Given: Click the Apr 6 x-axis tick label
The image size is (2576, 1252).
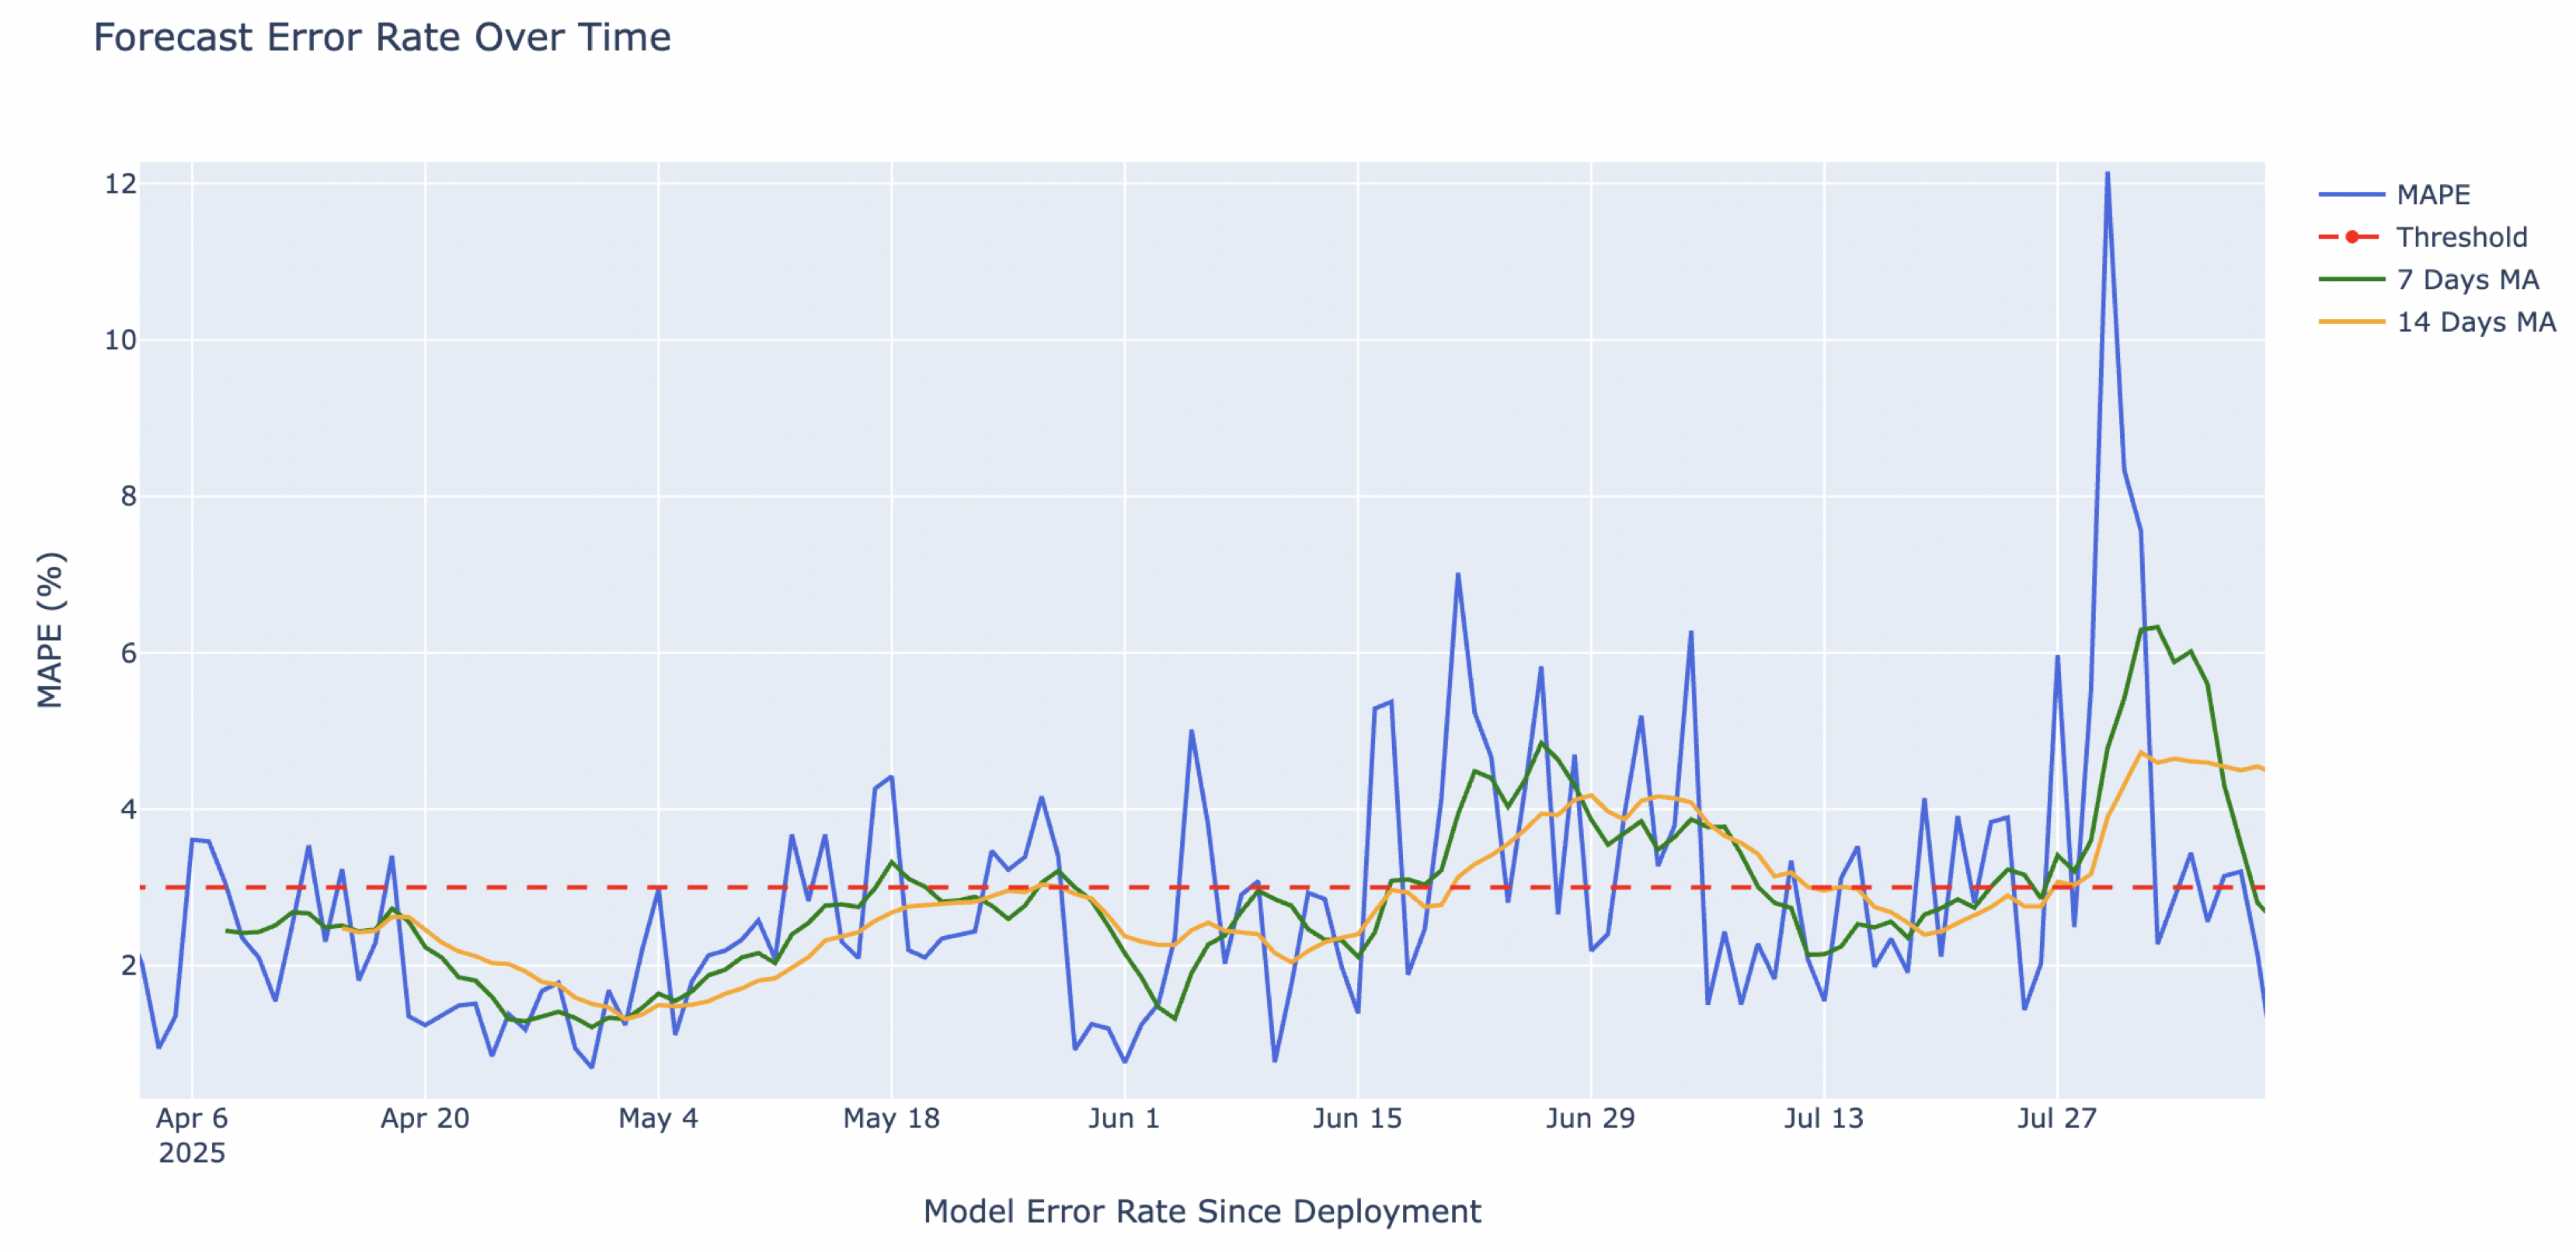Looking at the screenshot, I should (x=192, y=1118).
